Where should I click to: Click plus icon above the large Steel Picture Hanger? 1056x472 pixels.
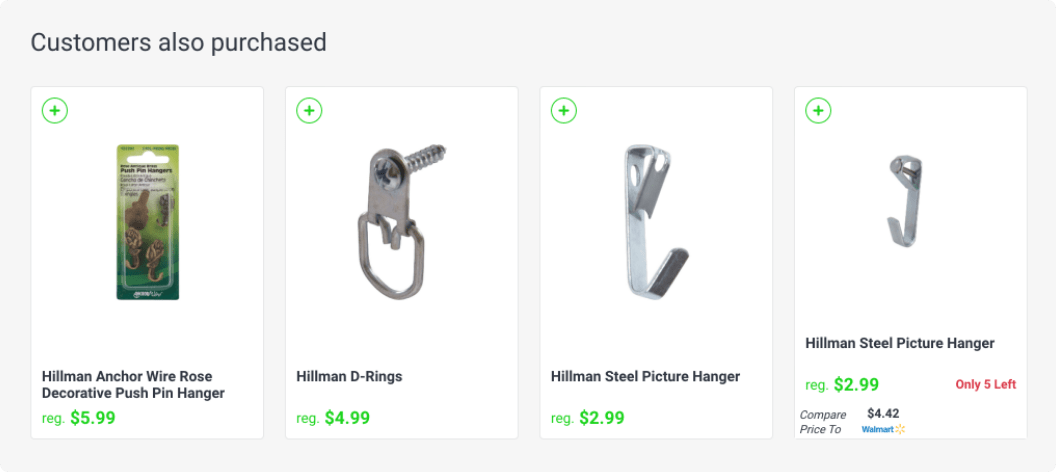tap(564, 111)
